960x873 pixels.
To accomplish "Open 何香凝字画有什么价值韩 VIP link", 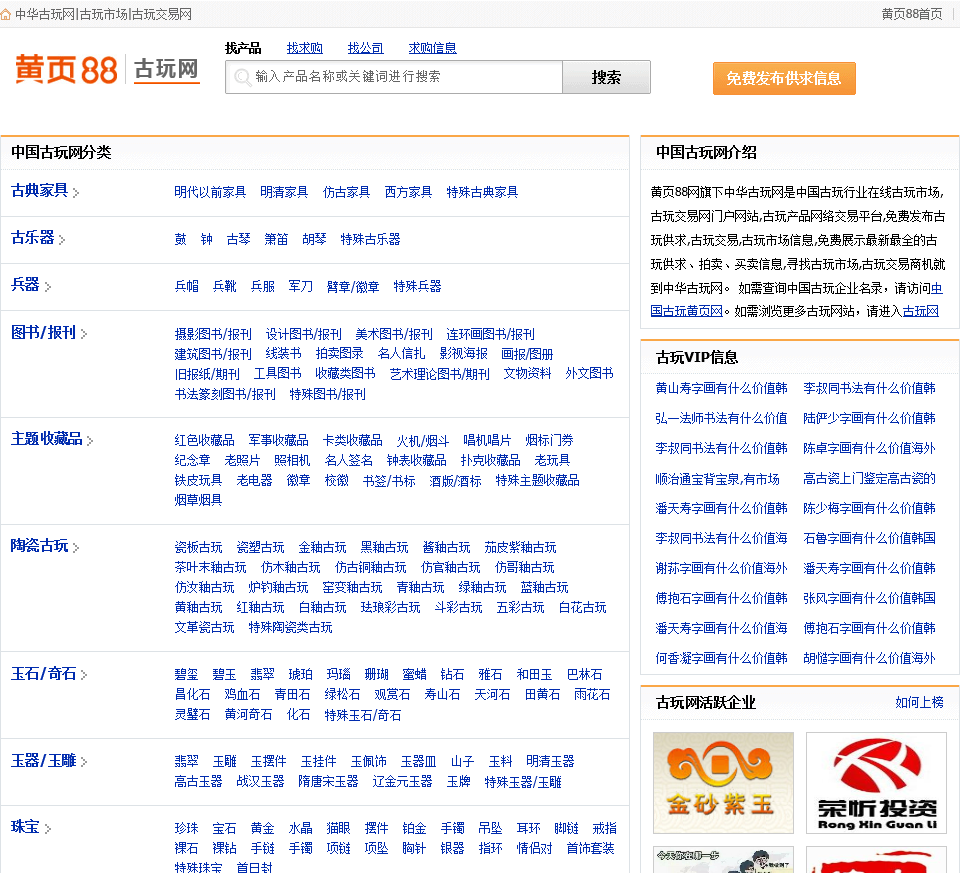I will click(721, 658).
